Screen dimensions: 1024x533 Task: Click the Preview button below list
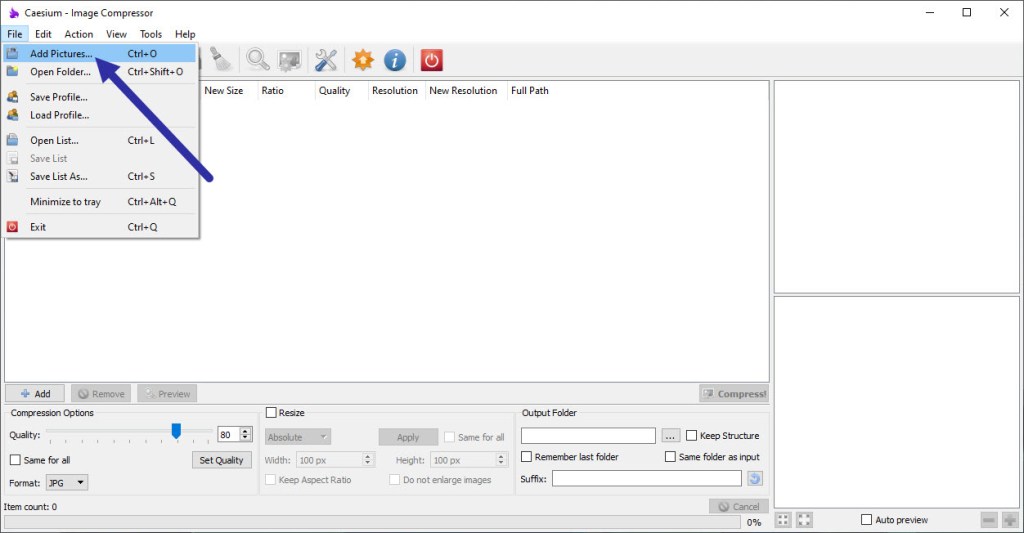coord(167,393)
